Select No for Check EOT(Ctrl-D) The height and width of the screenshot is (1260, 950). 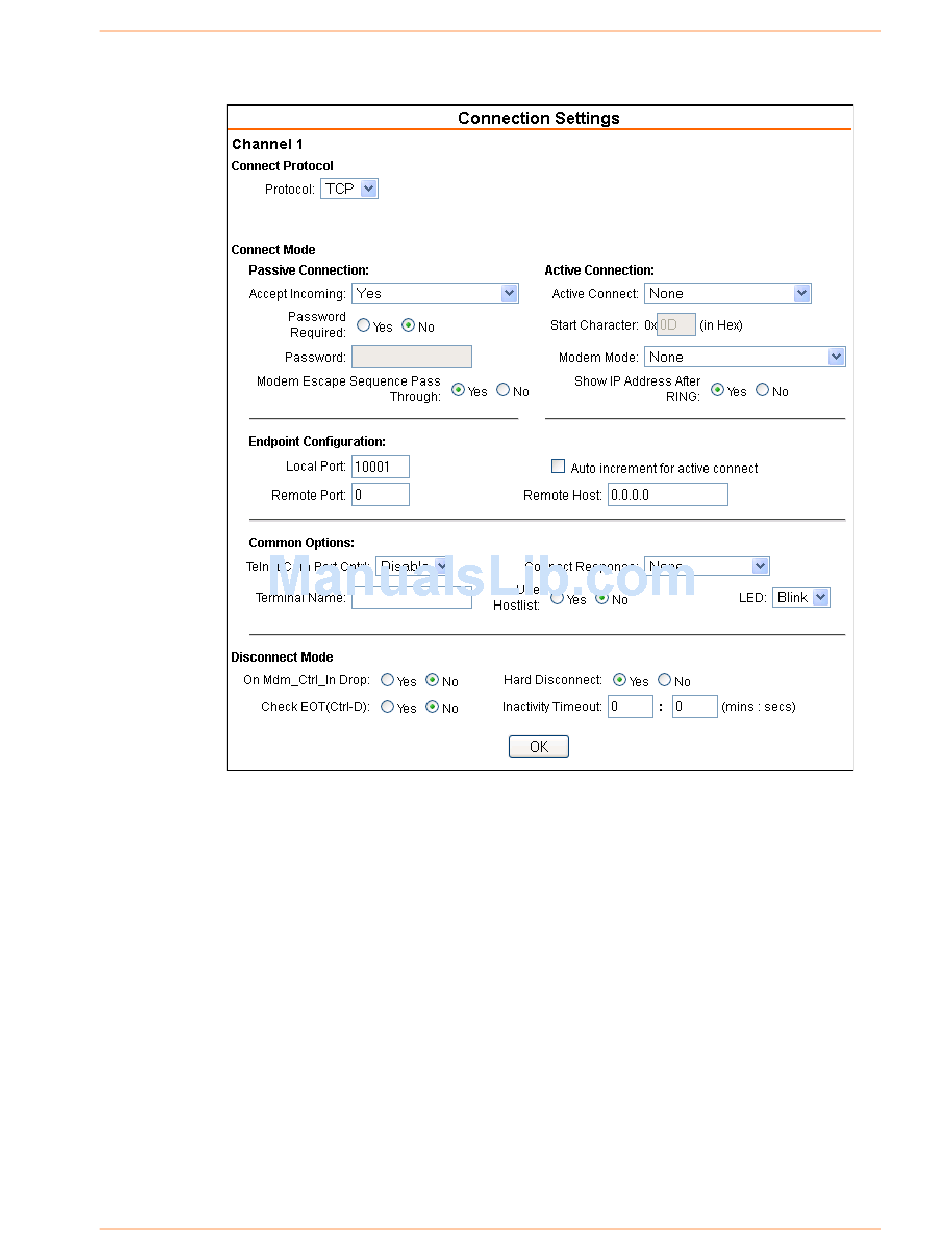pos(432,707)
